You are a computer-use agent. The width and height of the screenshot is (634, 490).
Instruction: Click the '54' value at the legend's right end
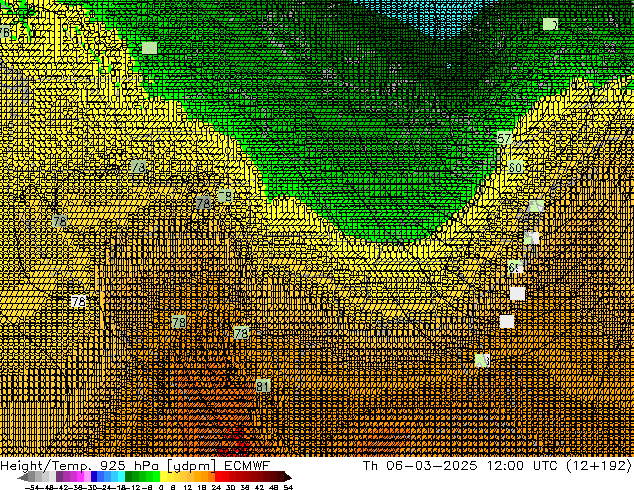coord(288,487)
